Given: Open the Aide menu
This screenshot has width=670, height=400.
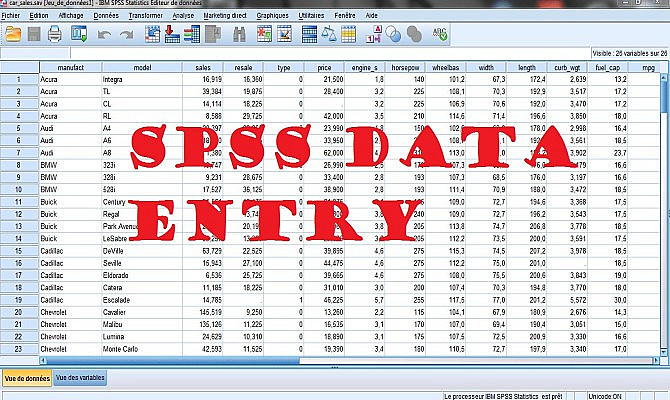Looking at the screenshot, I should point(371,15).
